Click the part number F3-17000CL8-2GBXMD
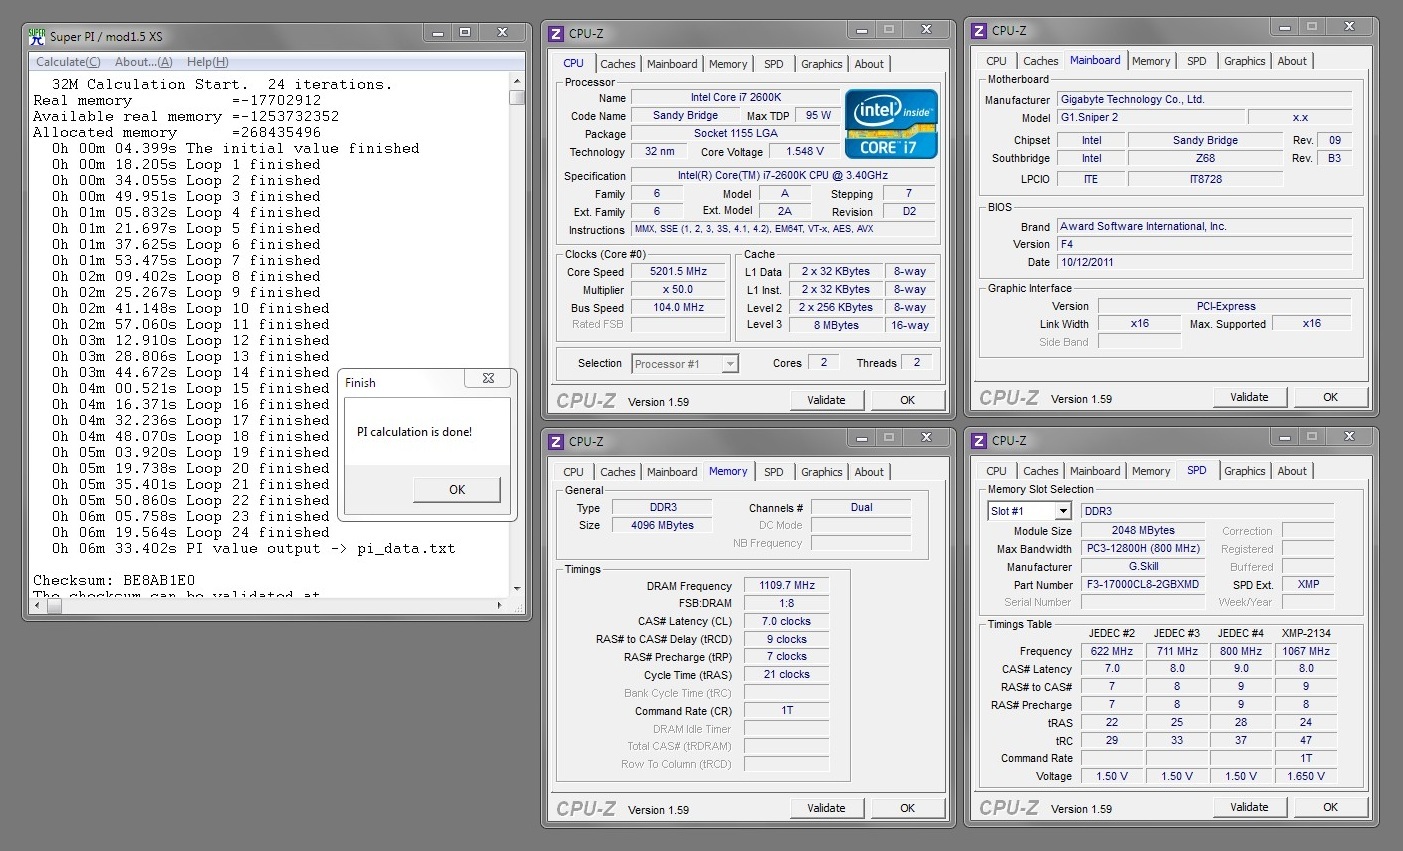This screenshot has height=851, width=1403. click(x=1142, y=584)
